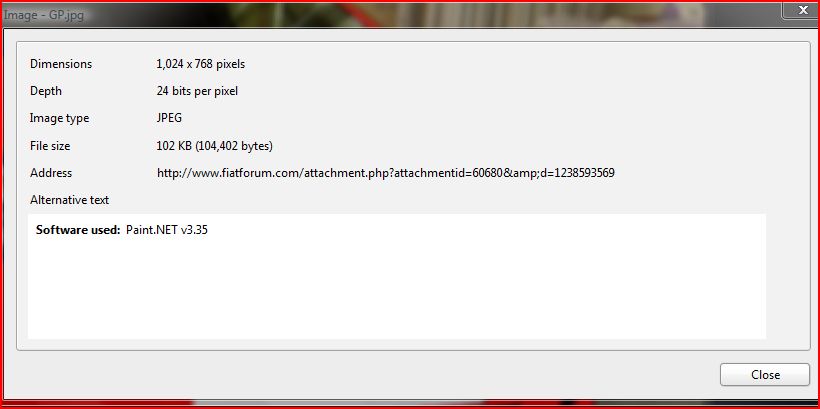The width and height of the screenshot is (820, 409).
Task: Click the Address label
Action: tap(51, 173)
